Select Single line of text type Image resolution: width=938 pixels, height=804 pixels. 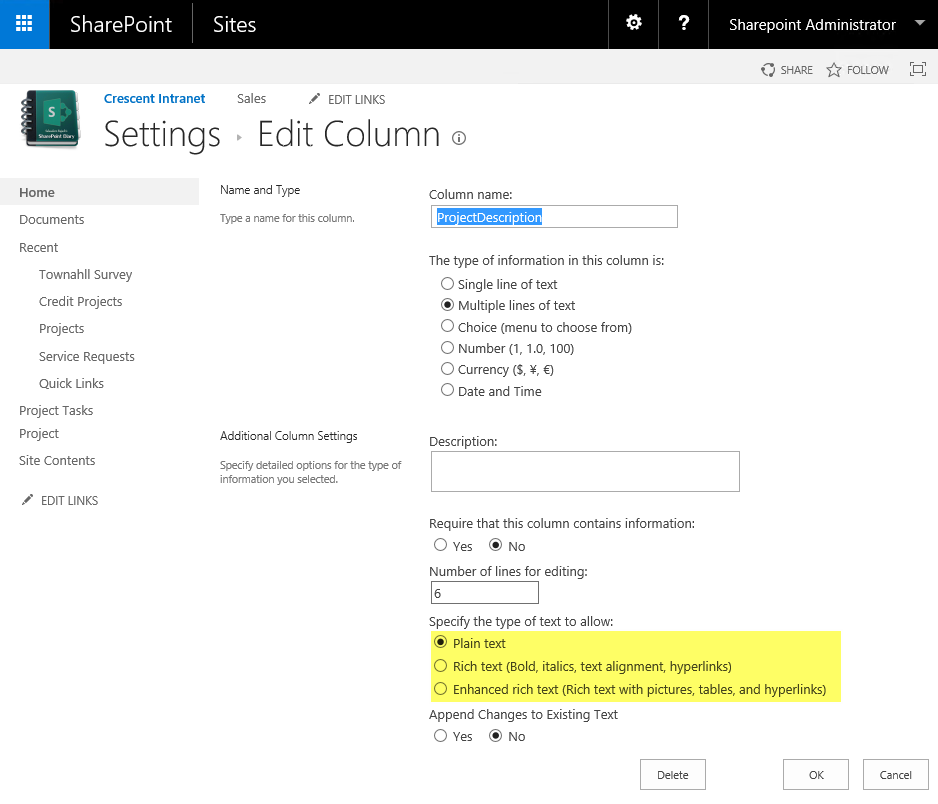(x=447, y=283)
